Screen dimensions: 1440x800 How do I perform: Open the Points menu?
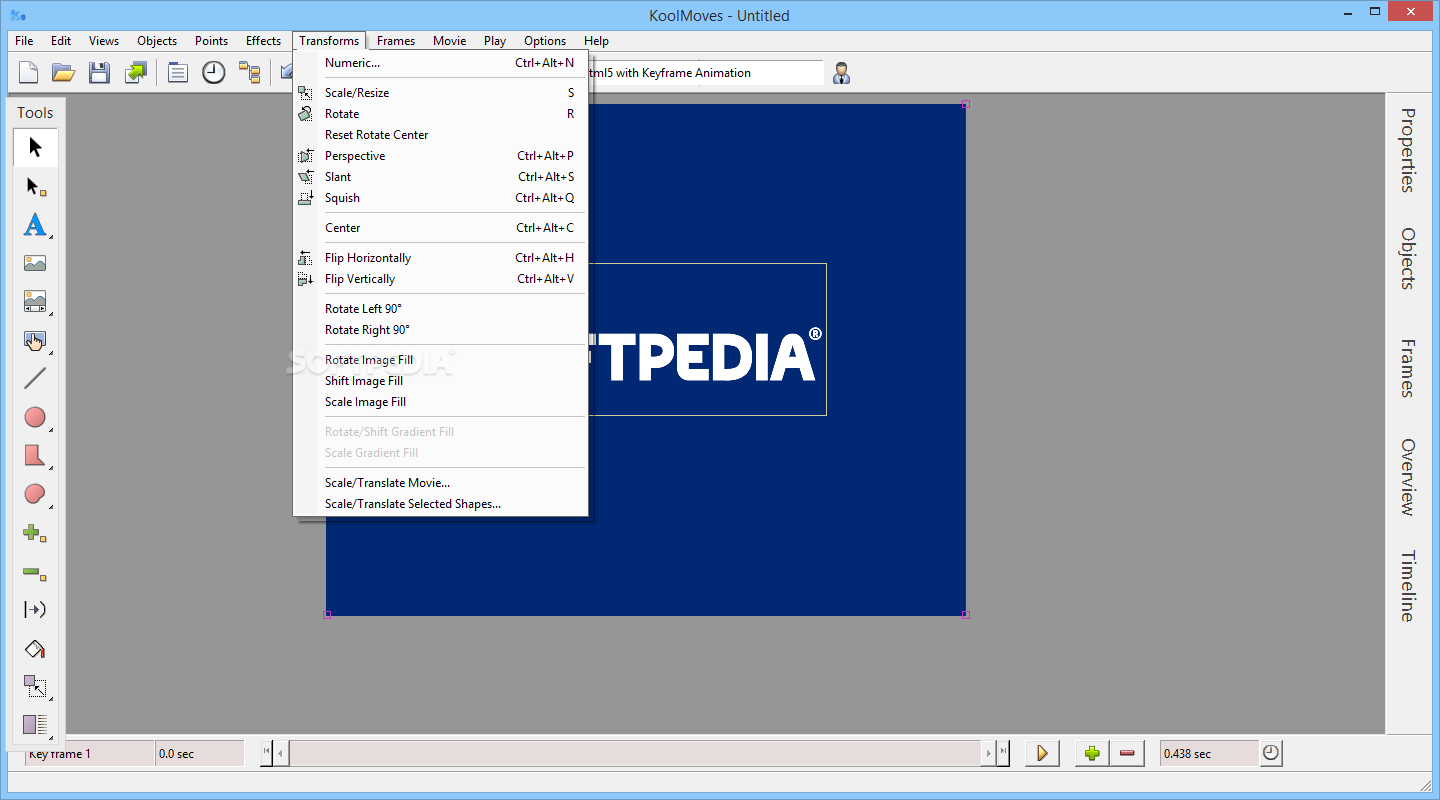(x=211, y=41)
